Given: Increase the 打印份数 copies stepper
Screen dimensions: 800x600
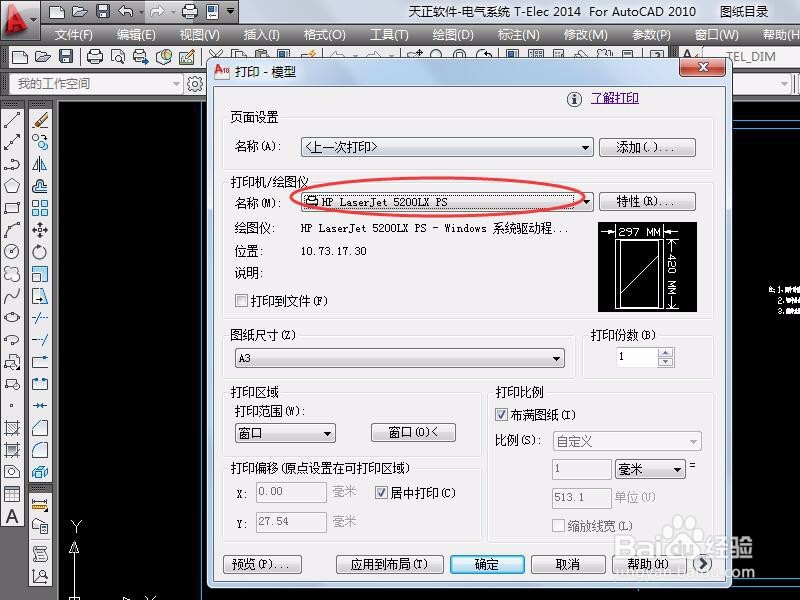Looking at the screenshot, I should point(665,352).
